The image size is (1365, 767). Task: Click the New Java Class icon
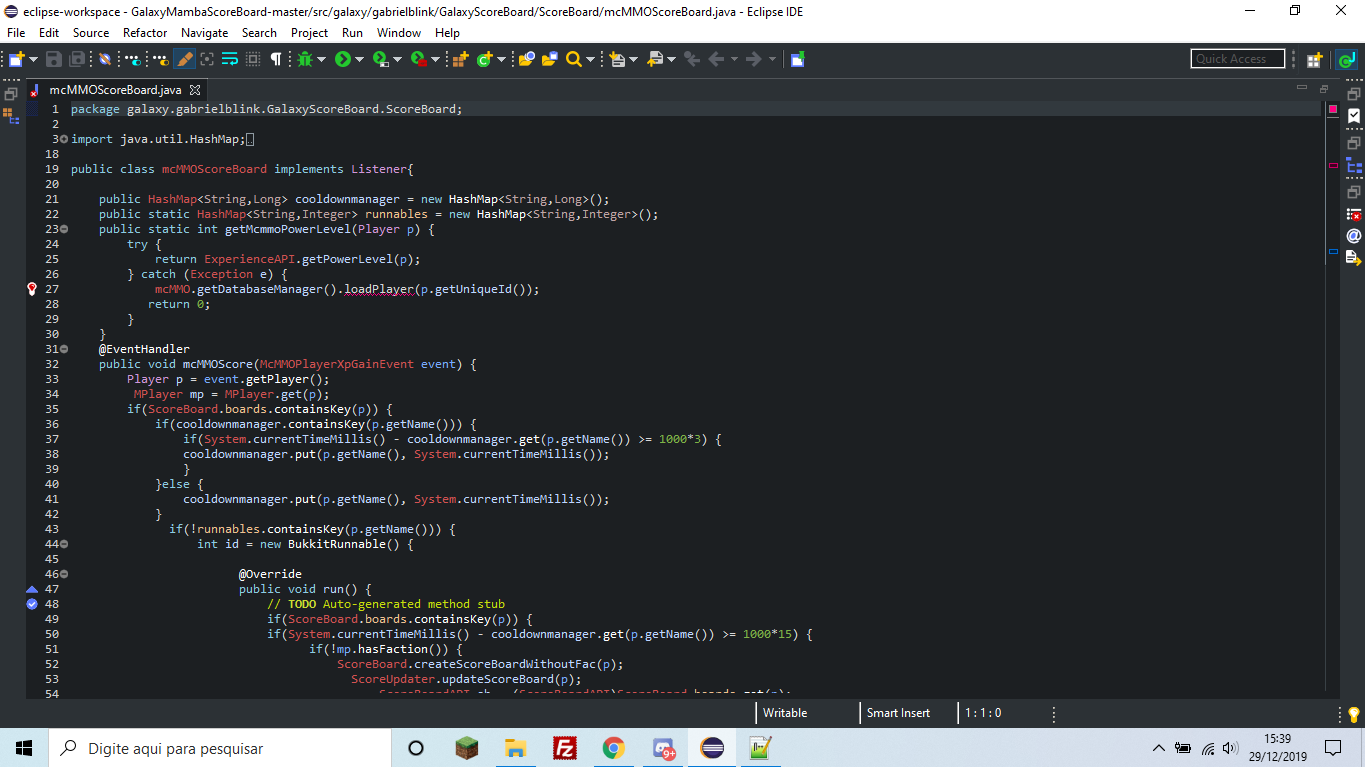coord(484,59)
